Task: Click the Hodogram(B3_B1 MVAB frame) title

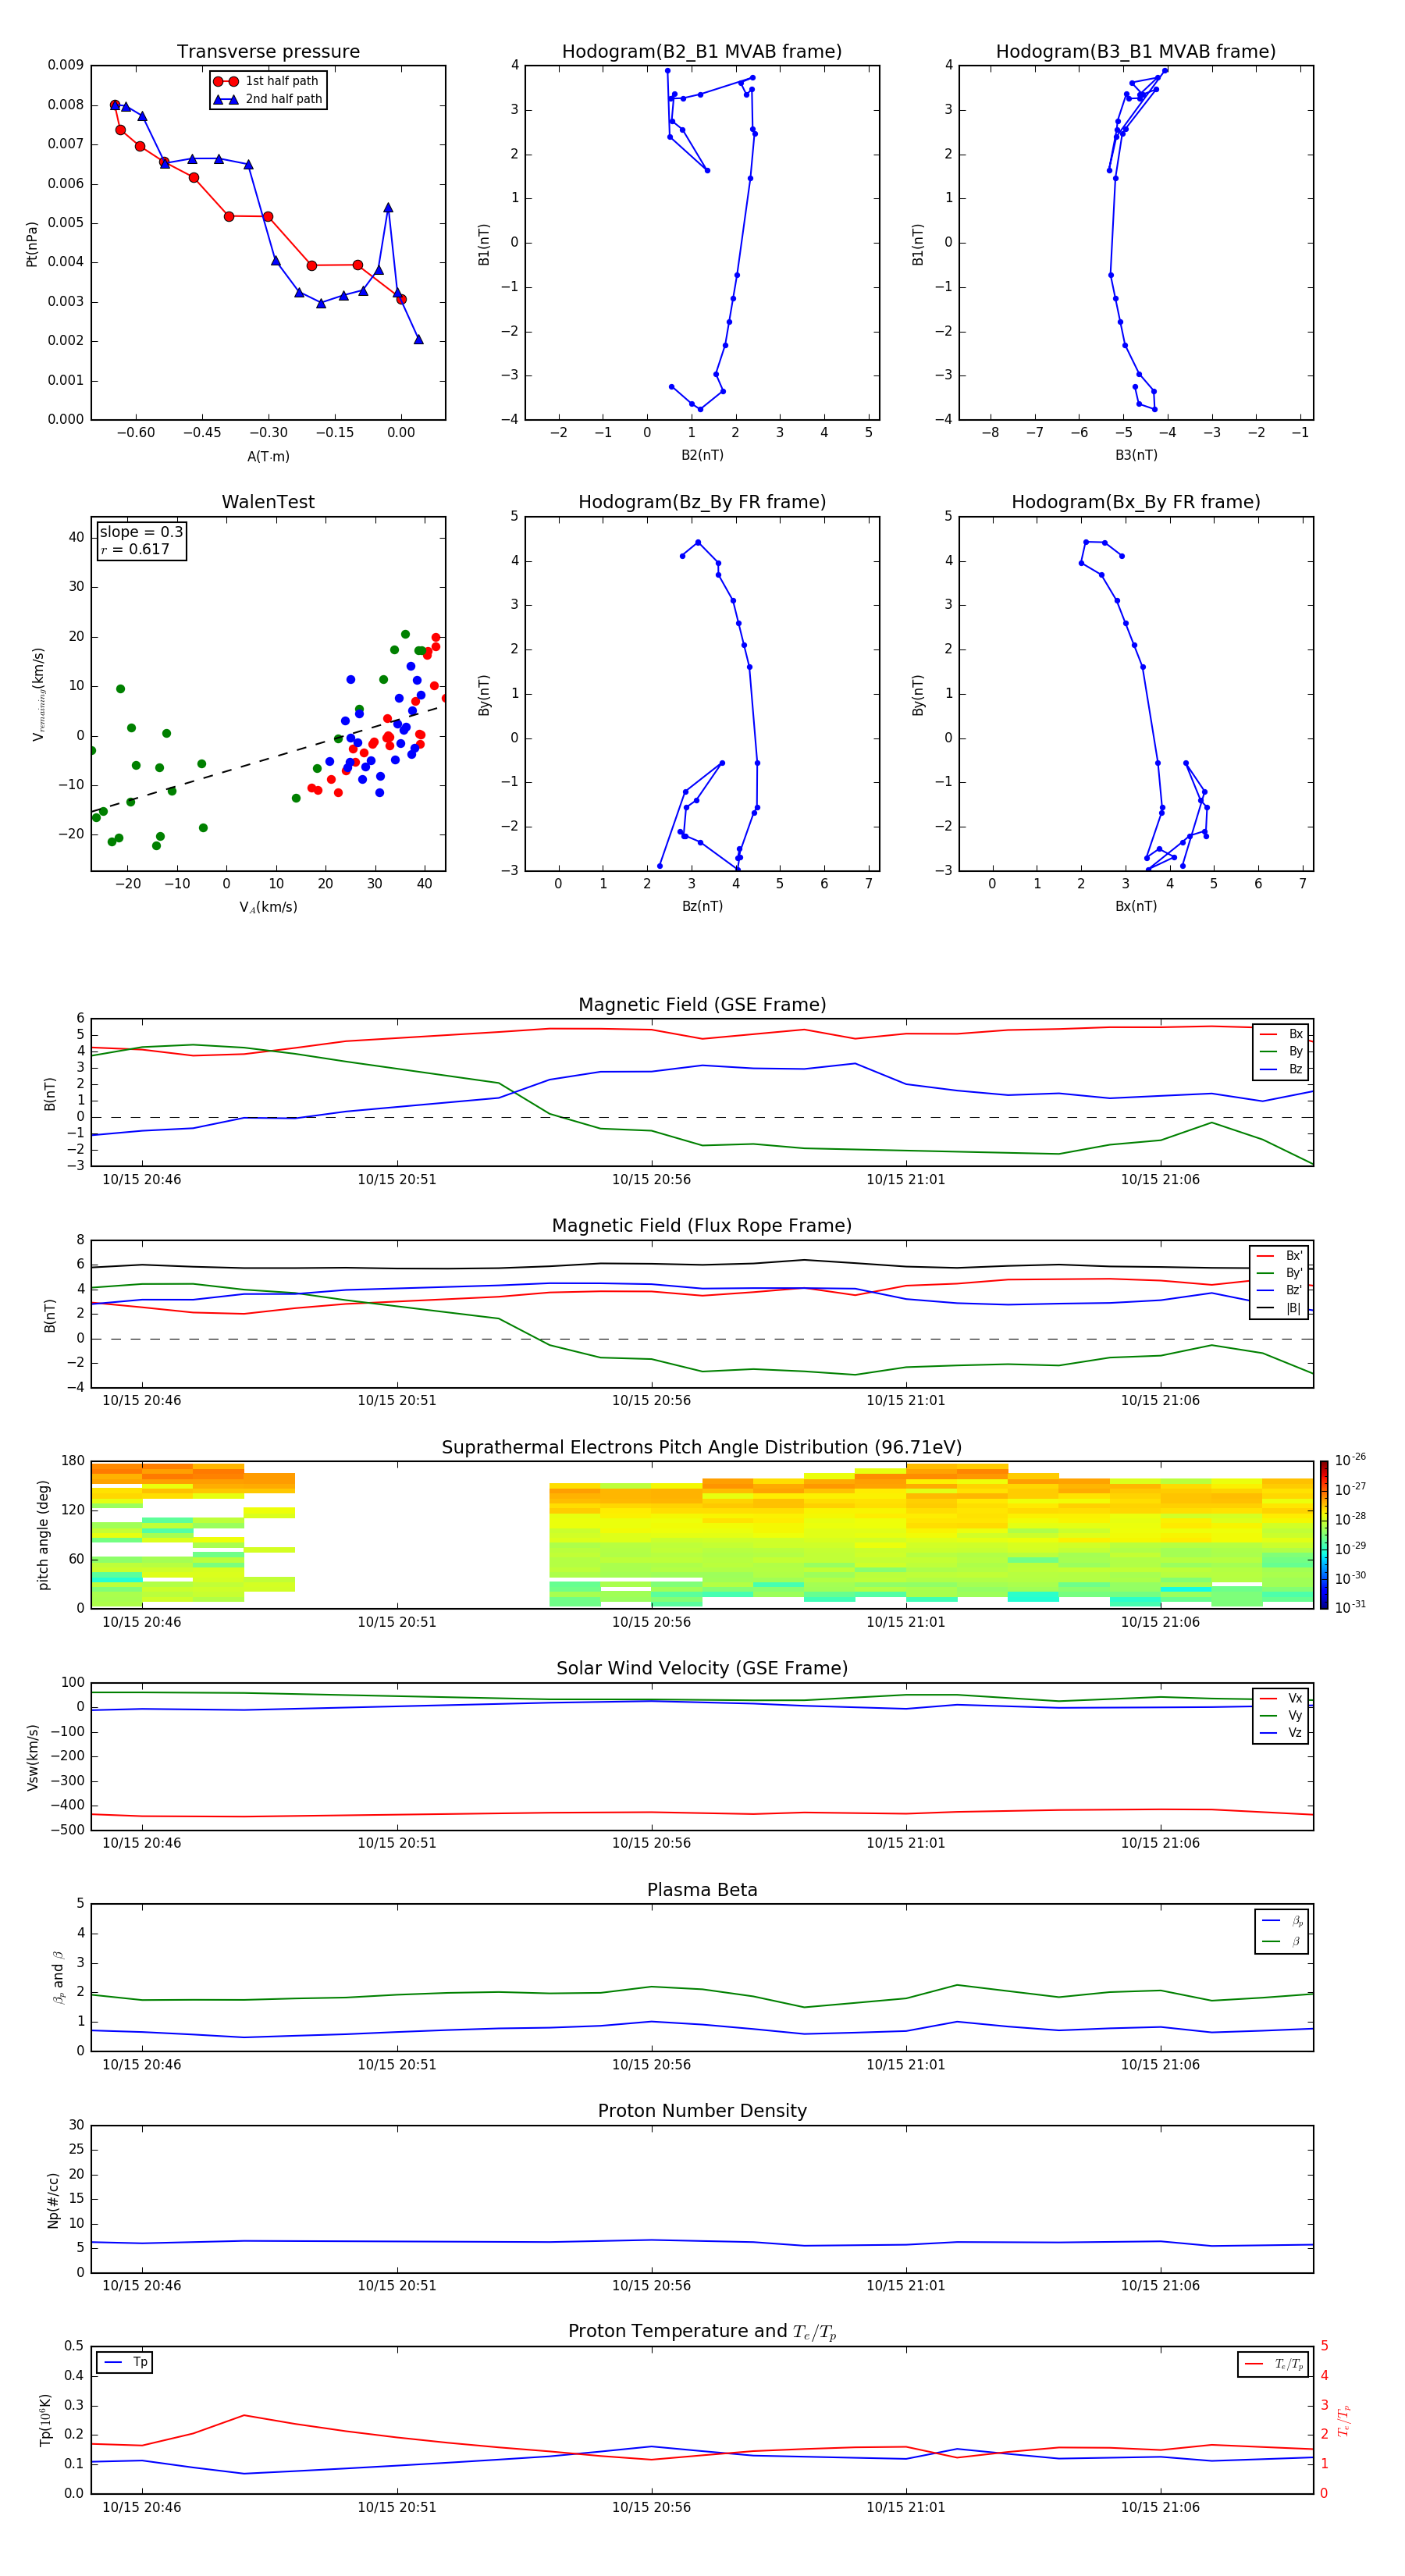Action: coord(1136,51)
